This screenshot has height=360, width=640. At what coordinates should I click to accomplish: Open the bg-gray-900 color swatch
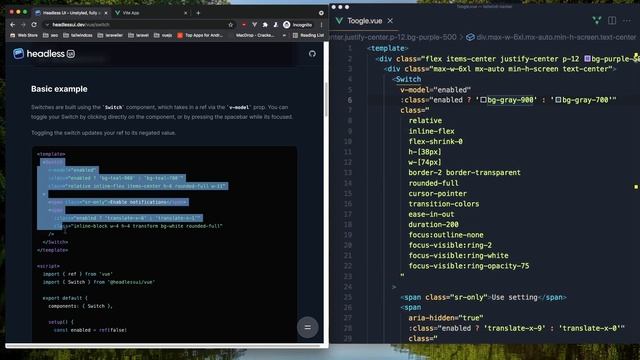click(483, 100)
